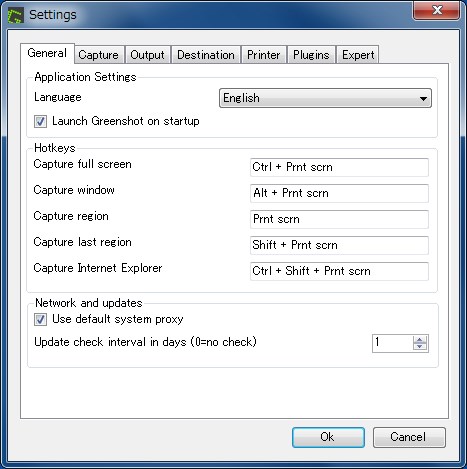Confirm settings with the Ok button
The height and width of the screenshot is (469, 467).
coord(328,437)
